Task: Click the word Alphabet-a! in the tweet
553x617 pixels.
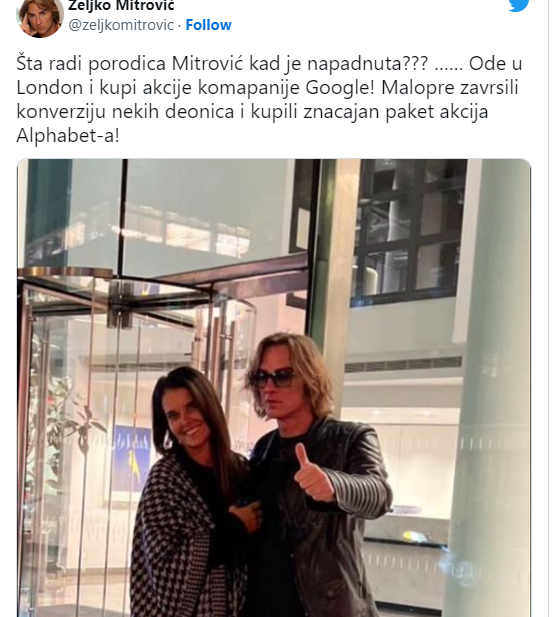Action: [68, 136]
